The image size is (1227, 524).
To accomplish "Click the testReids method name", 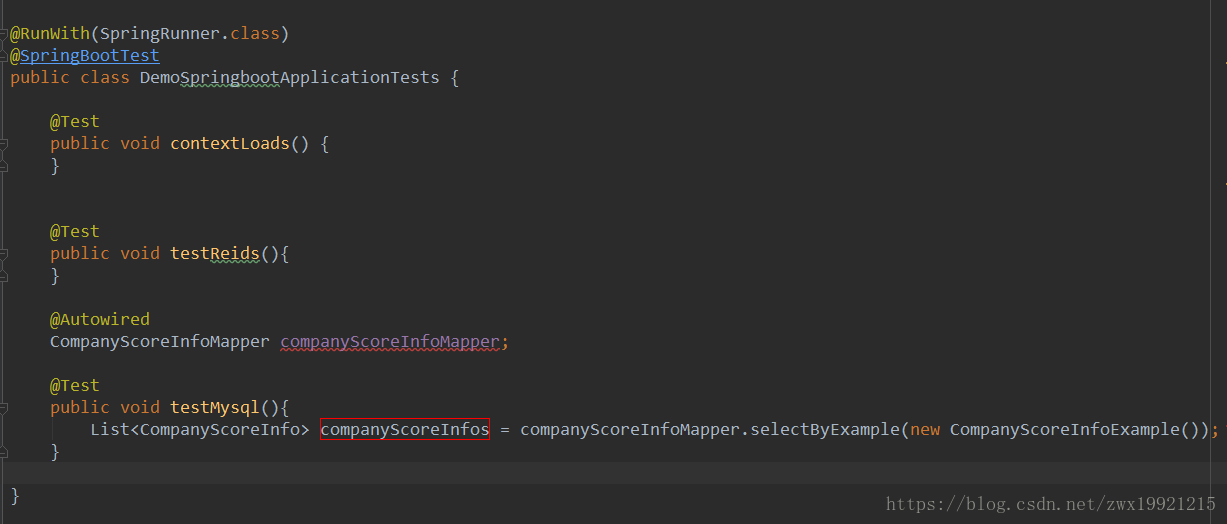I will click(x=215, y=253).
